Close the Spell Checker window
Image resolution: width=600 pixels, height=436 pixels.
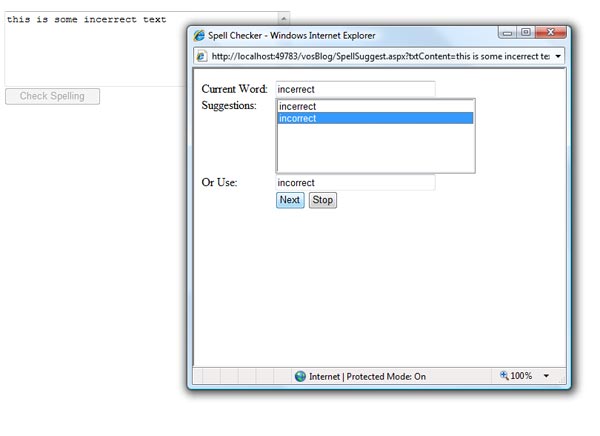[551, 33]
